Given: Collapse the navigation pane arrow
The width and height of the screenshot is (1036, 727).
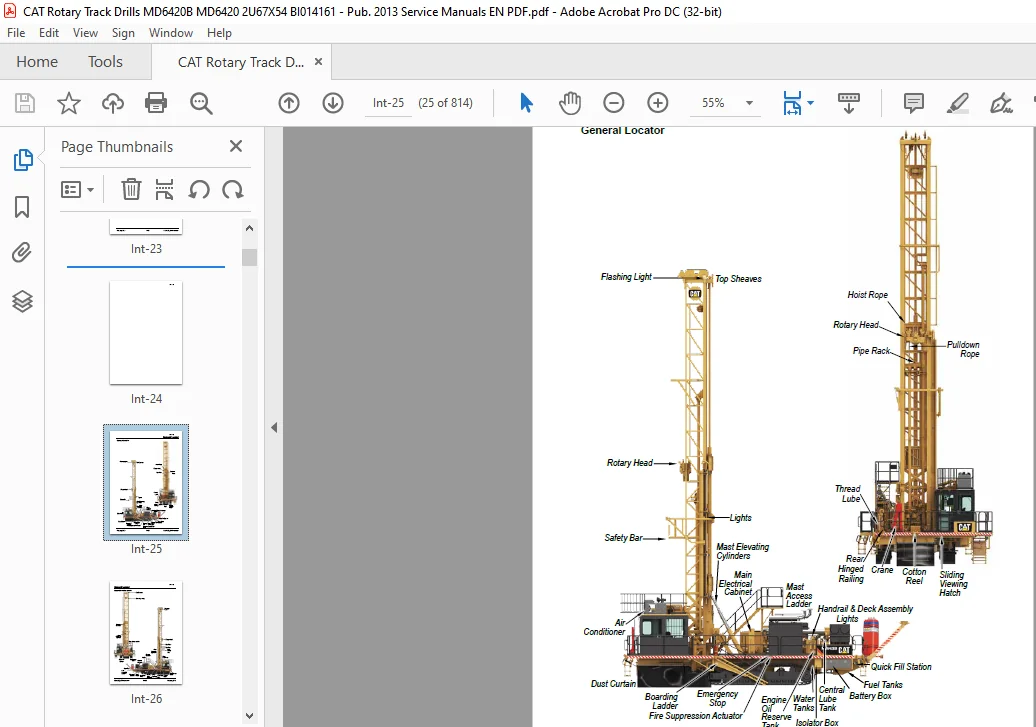Looking at the screenshot, I should pos(274,428).
